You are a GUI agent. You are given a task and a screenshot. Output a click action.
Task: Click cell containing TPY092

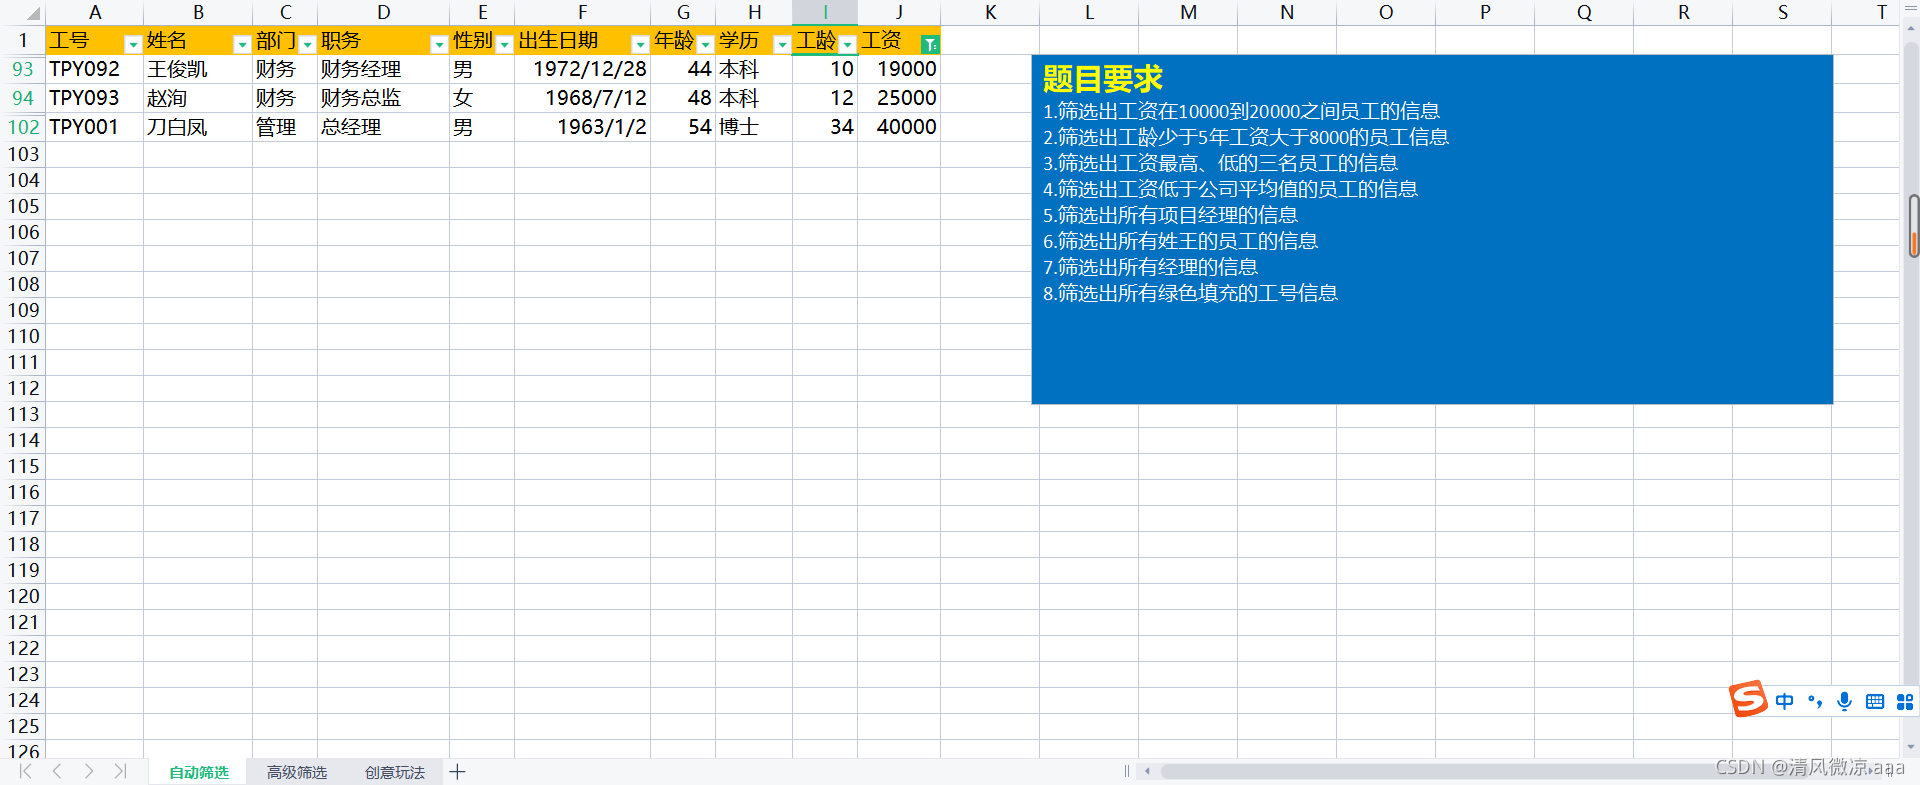[x=94, y=69]
